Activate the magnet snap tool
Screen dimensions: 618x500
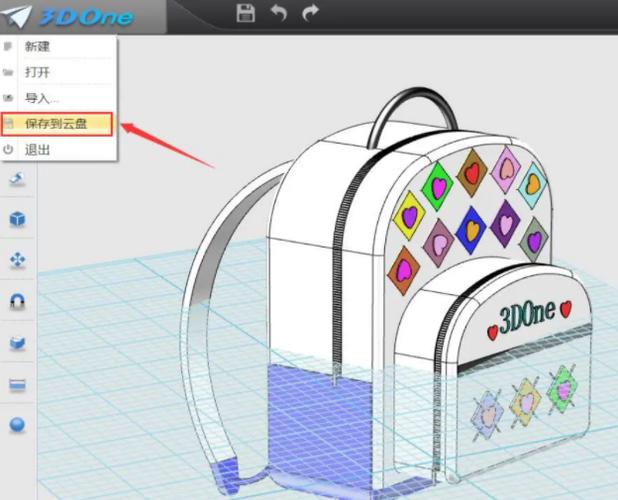point(17,301)
